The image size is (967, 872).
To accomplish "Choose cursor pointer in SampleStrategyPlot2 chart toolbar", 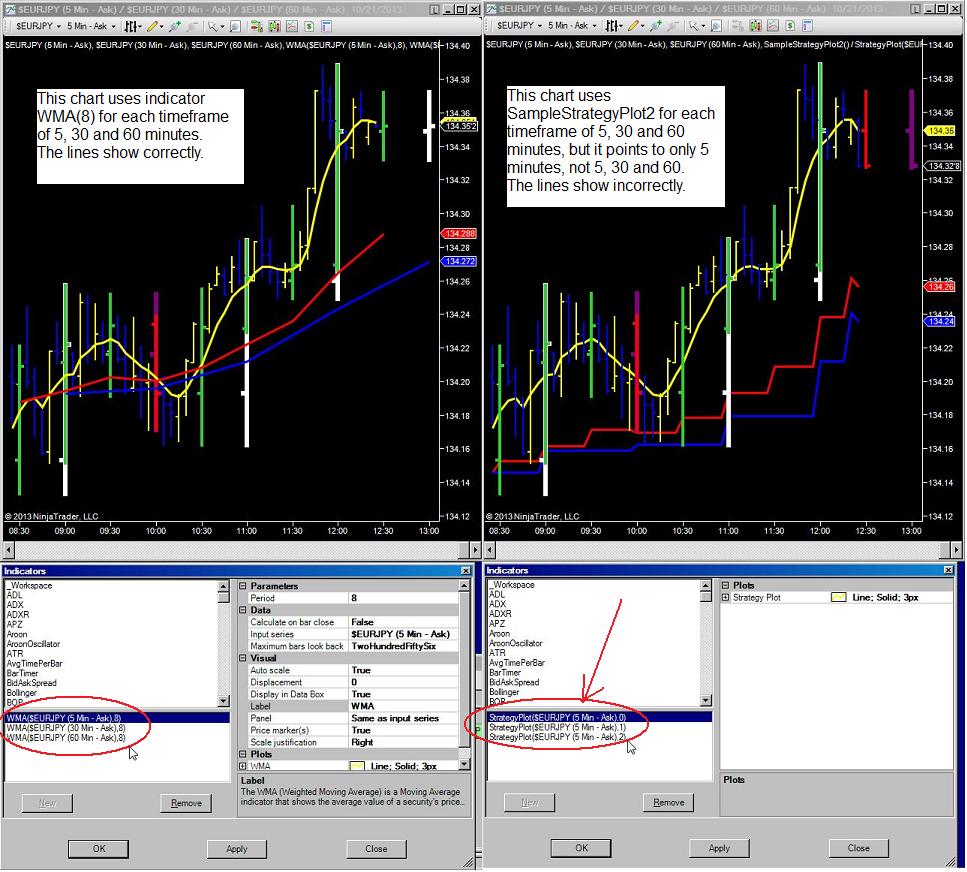I will (695, 26).
